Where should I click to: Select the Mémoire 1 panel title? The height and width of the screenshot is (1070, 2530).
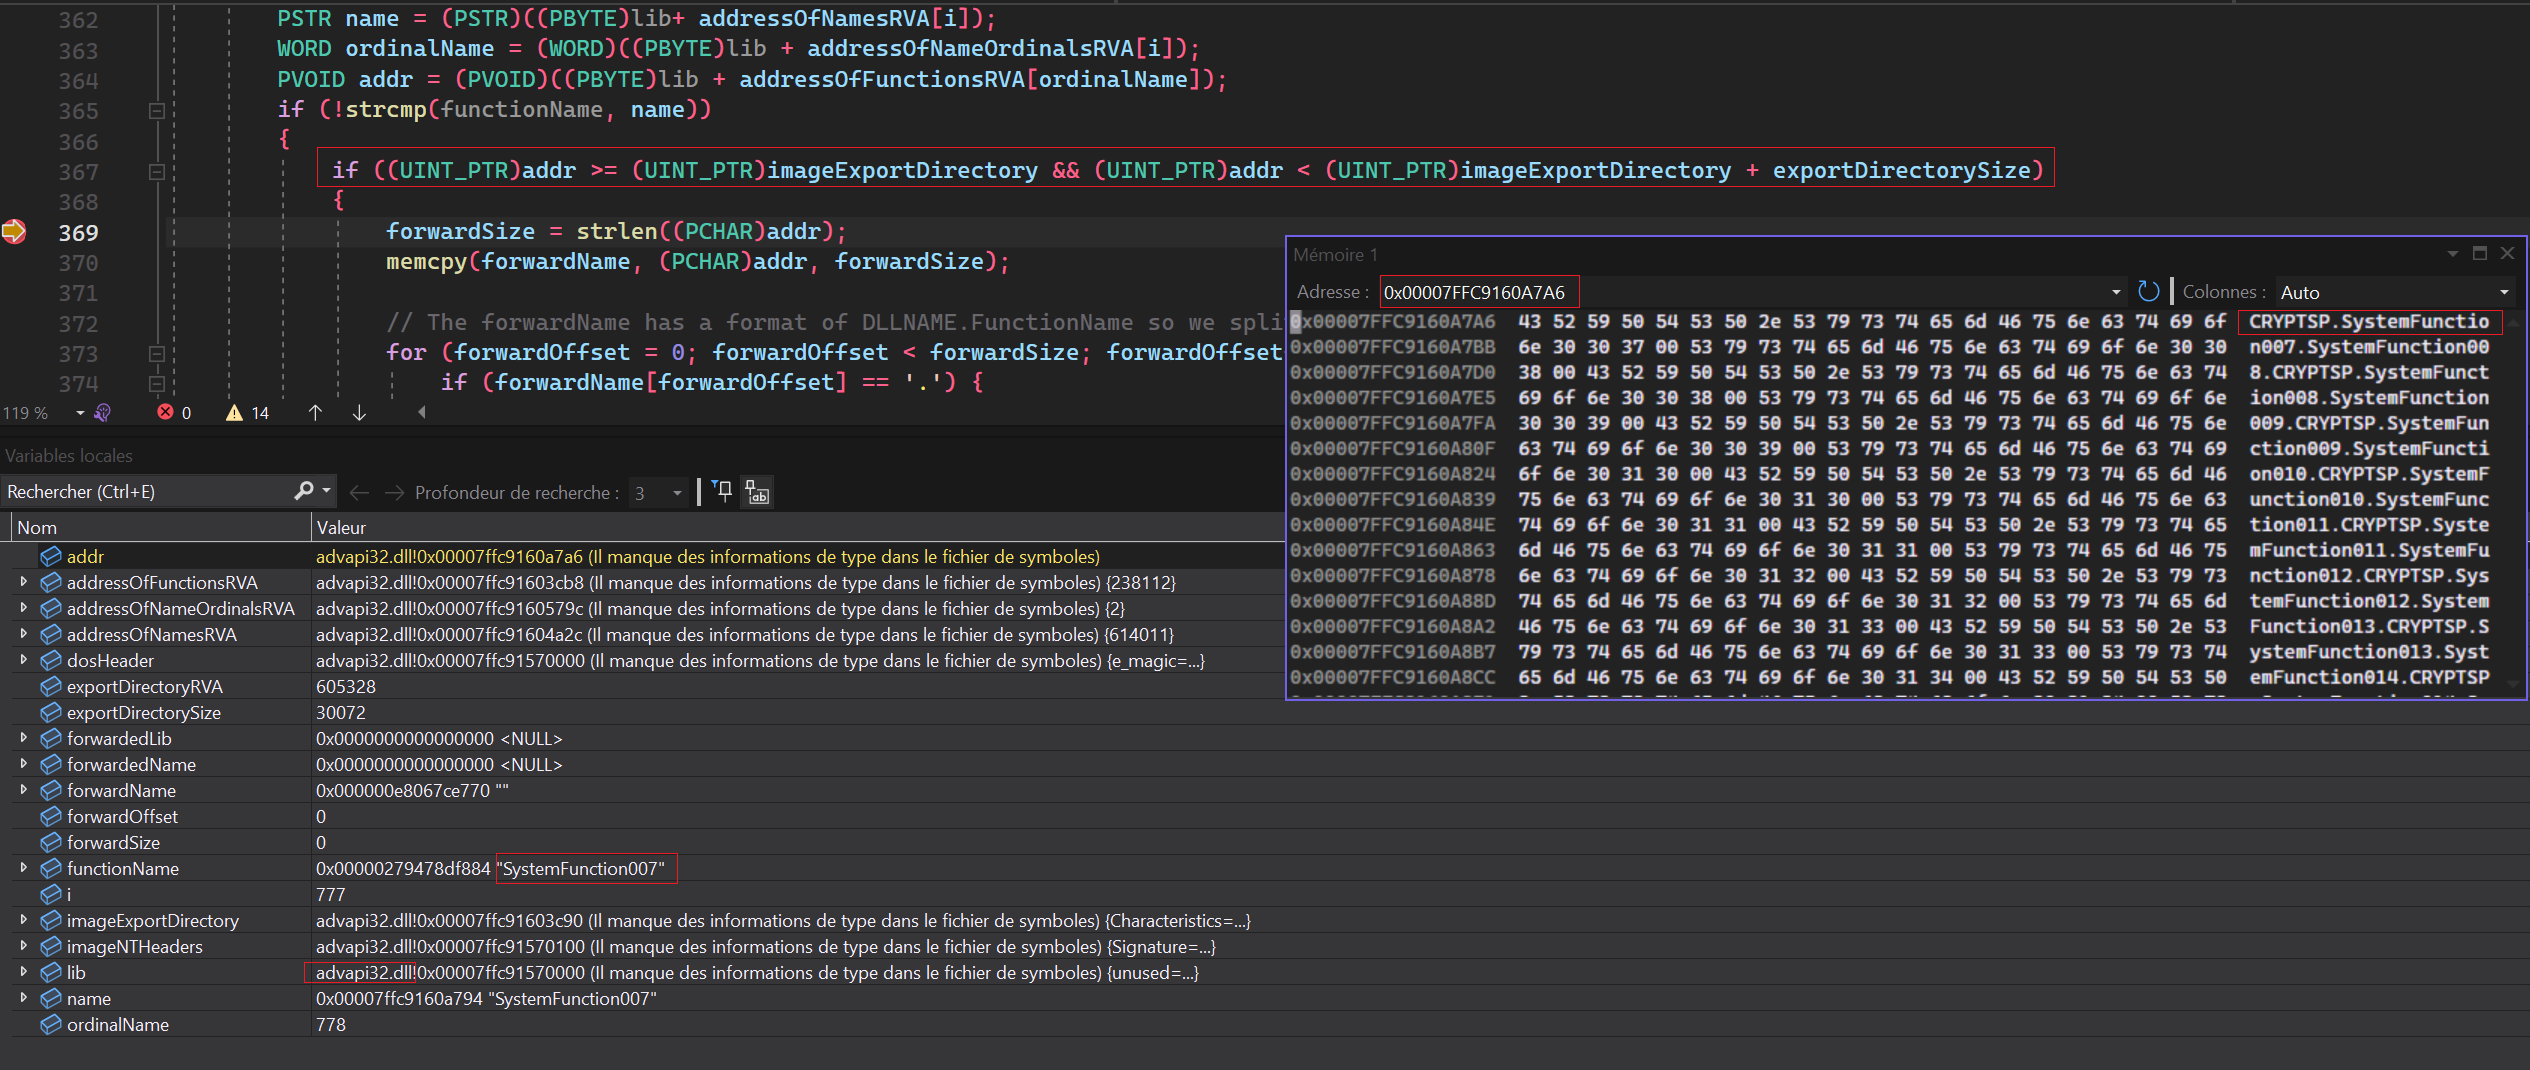(1335, 255)
